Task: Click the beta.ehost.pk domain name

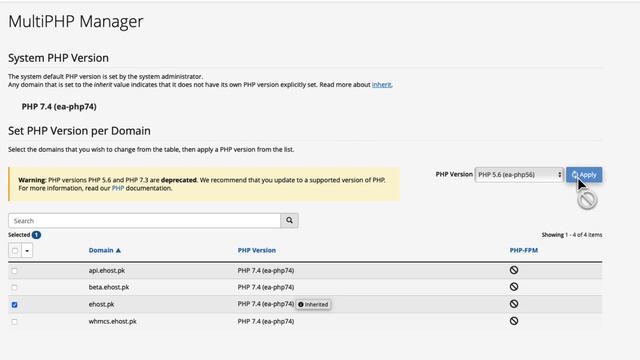Action: 109,287
